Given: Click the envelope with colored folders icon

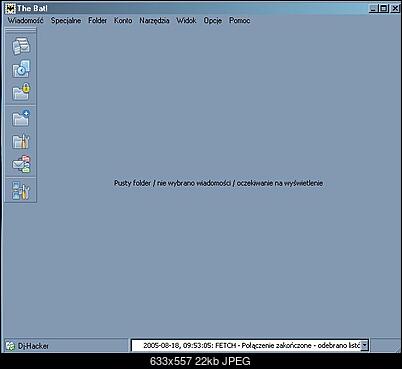Looking at the screenshot, I should tap(21, 164).
